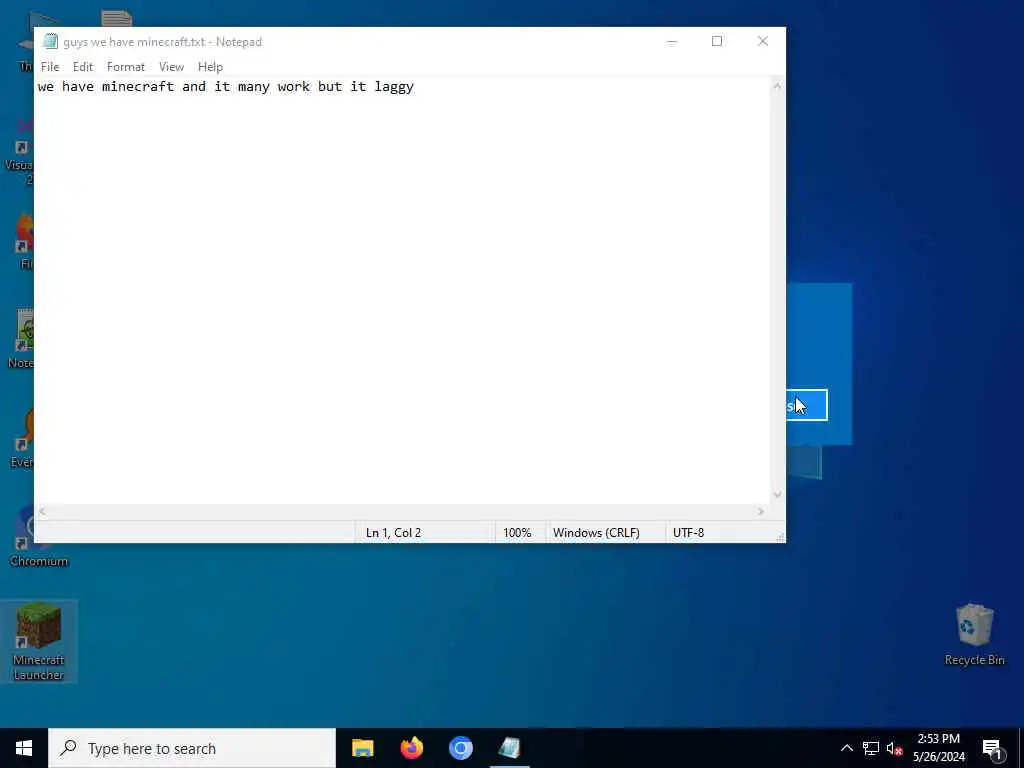This screenshot has height=768, width=1024.
Task: Open the View menu in Notepad
Action: click(171, 67)
